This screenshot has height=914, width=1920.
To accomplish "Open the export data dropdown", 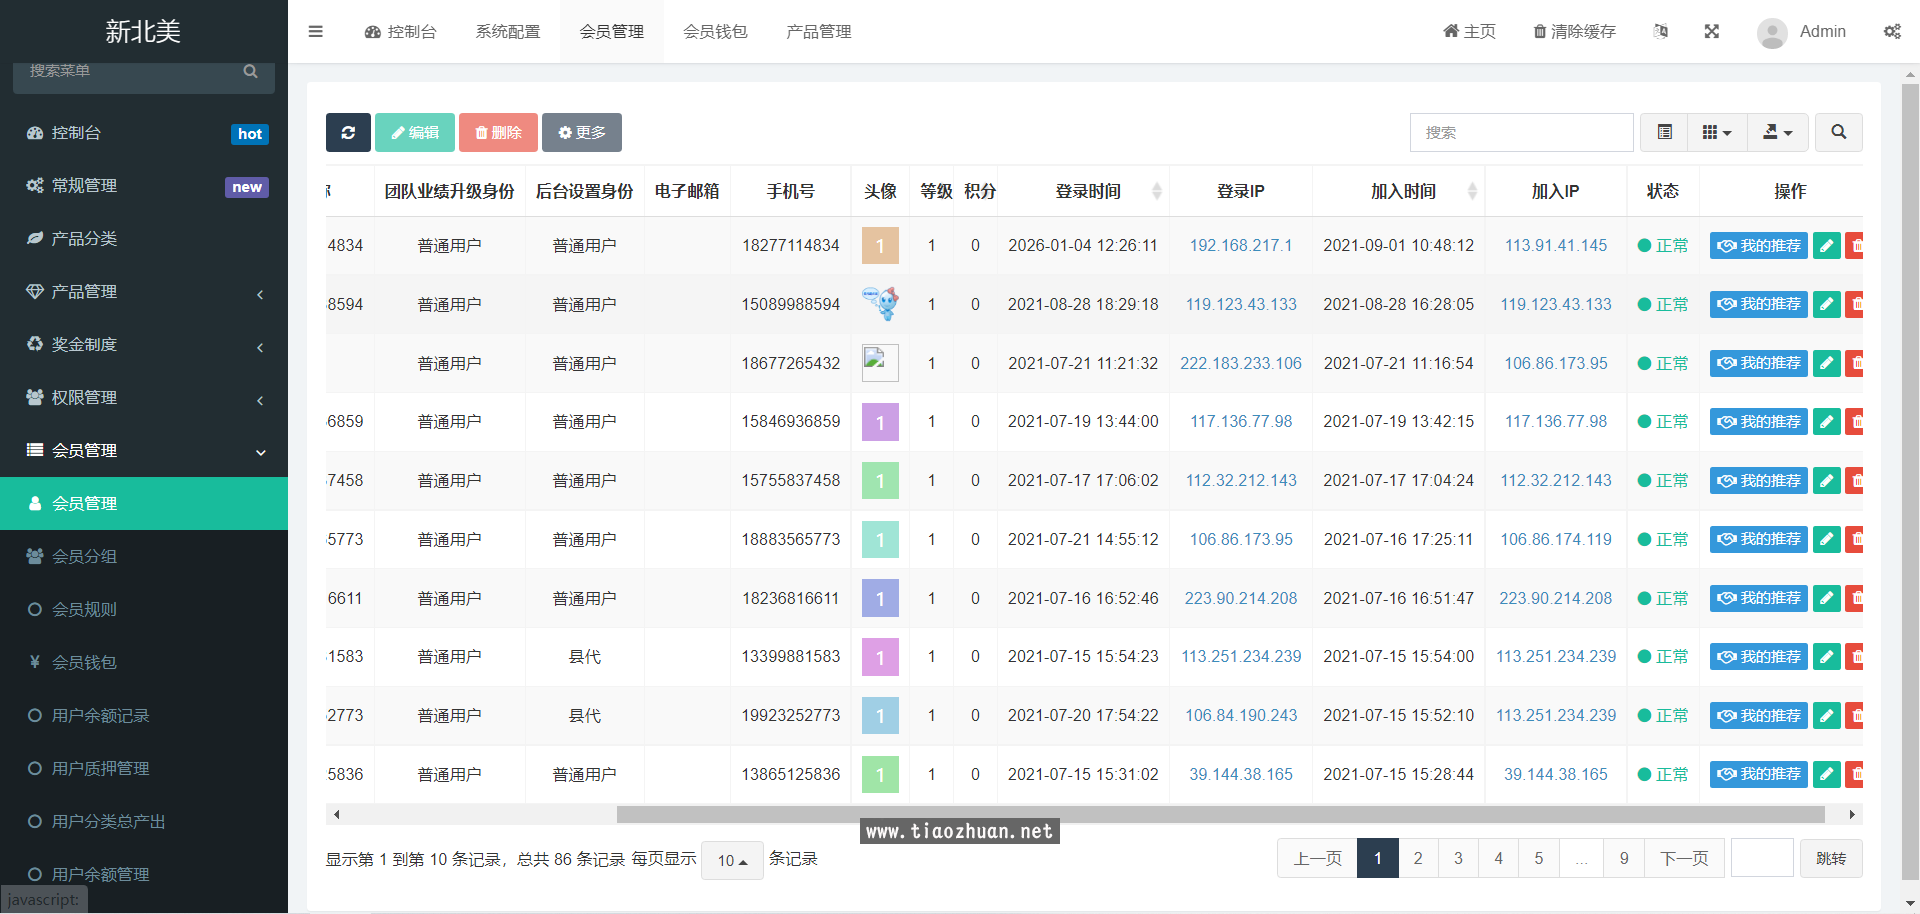I will click(1777, 132).
